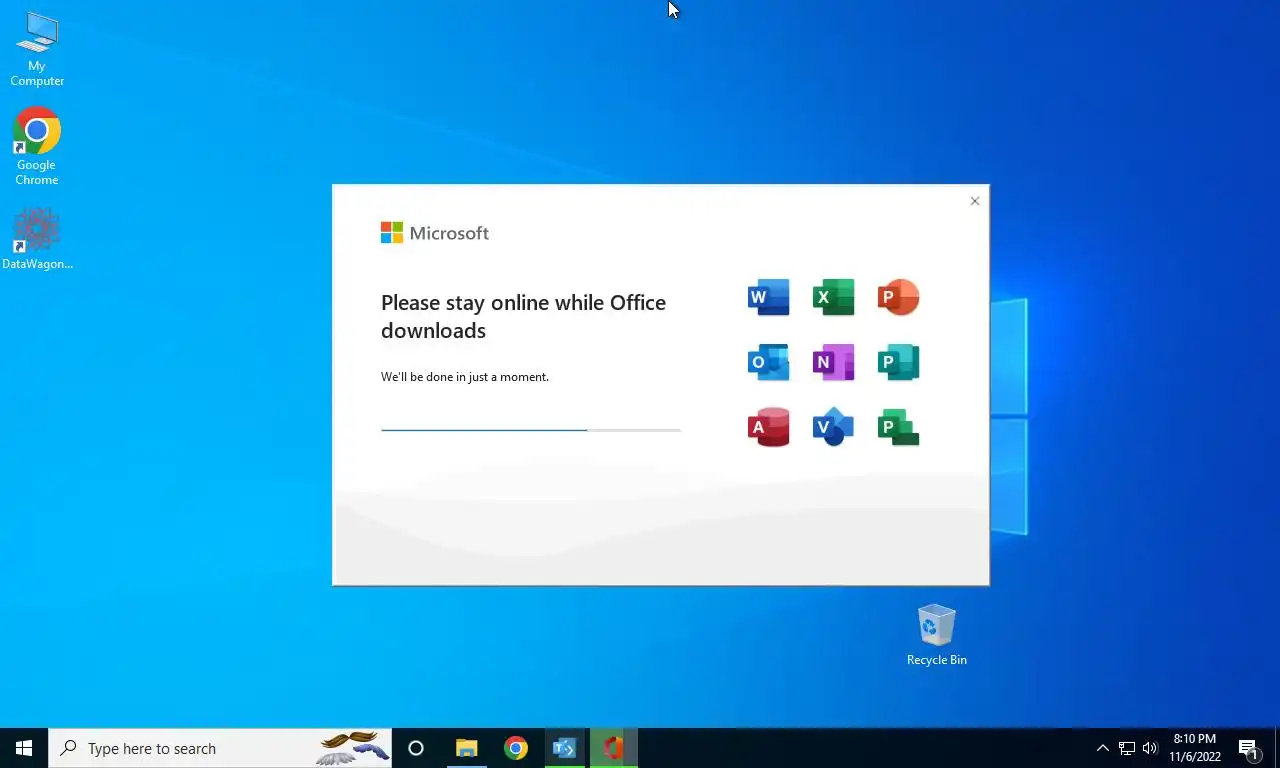Open the DataWagon desktop shortcut
The height and width of the screenshot is (768, 1280).
point(37,238)
